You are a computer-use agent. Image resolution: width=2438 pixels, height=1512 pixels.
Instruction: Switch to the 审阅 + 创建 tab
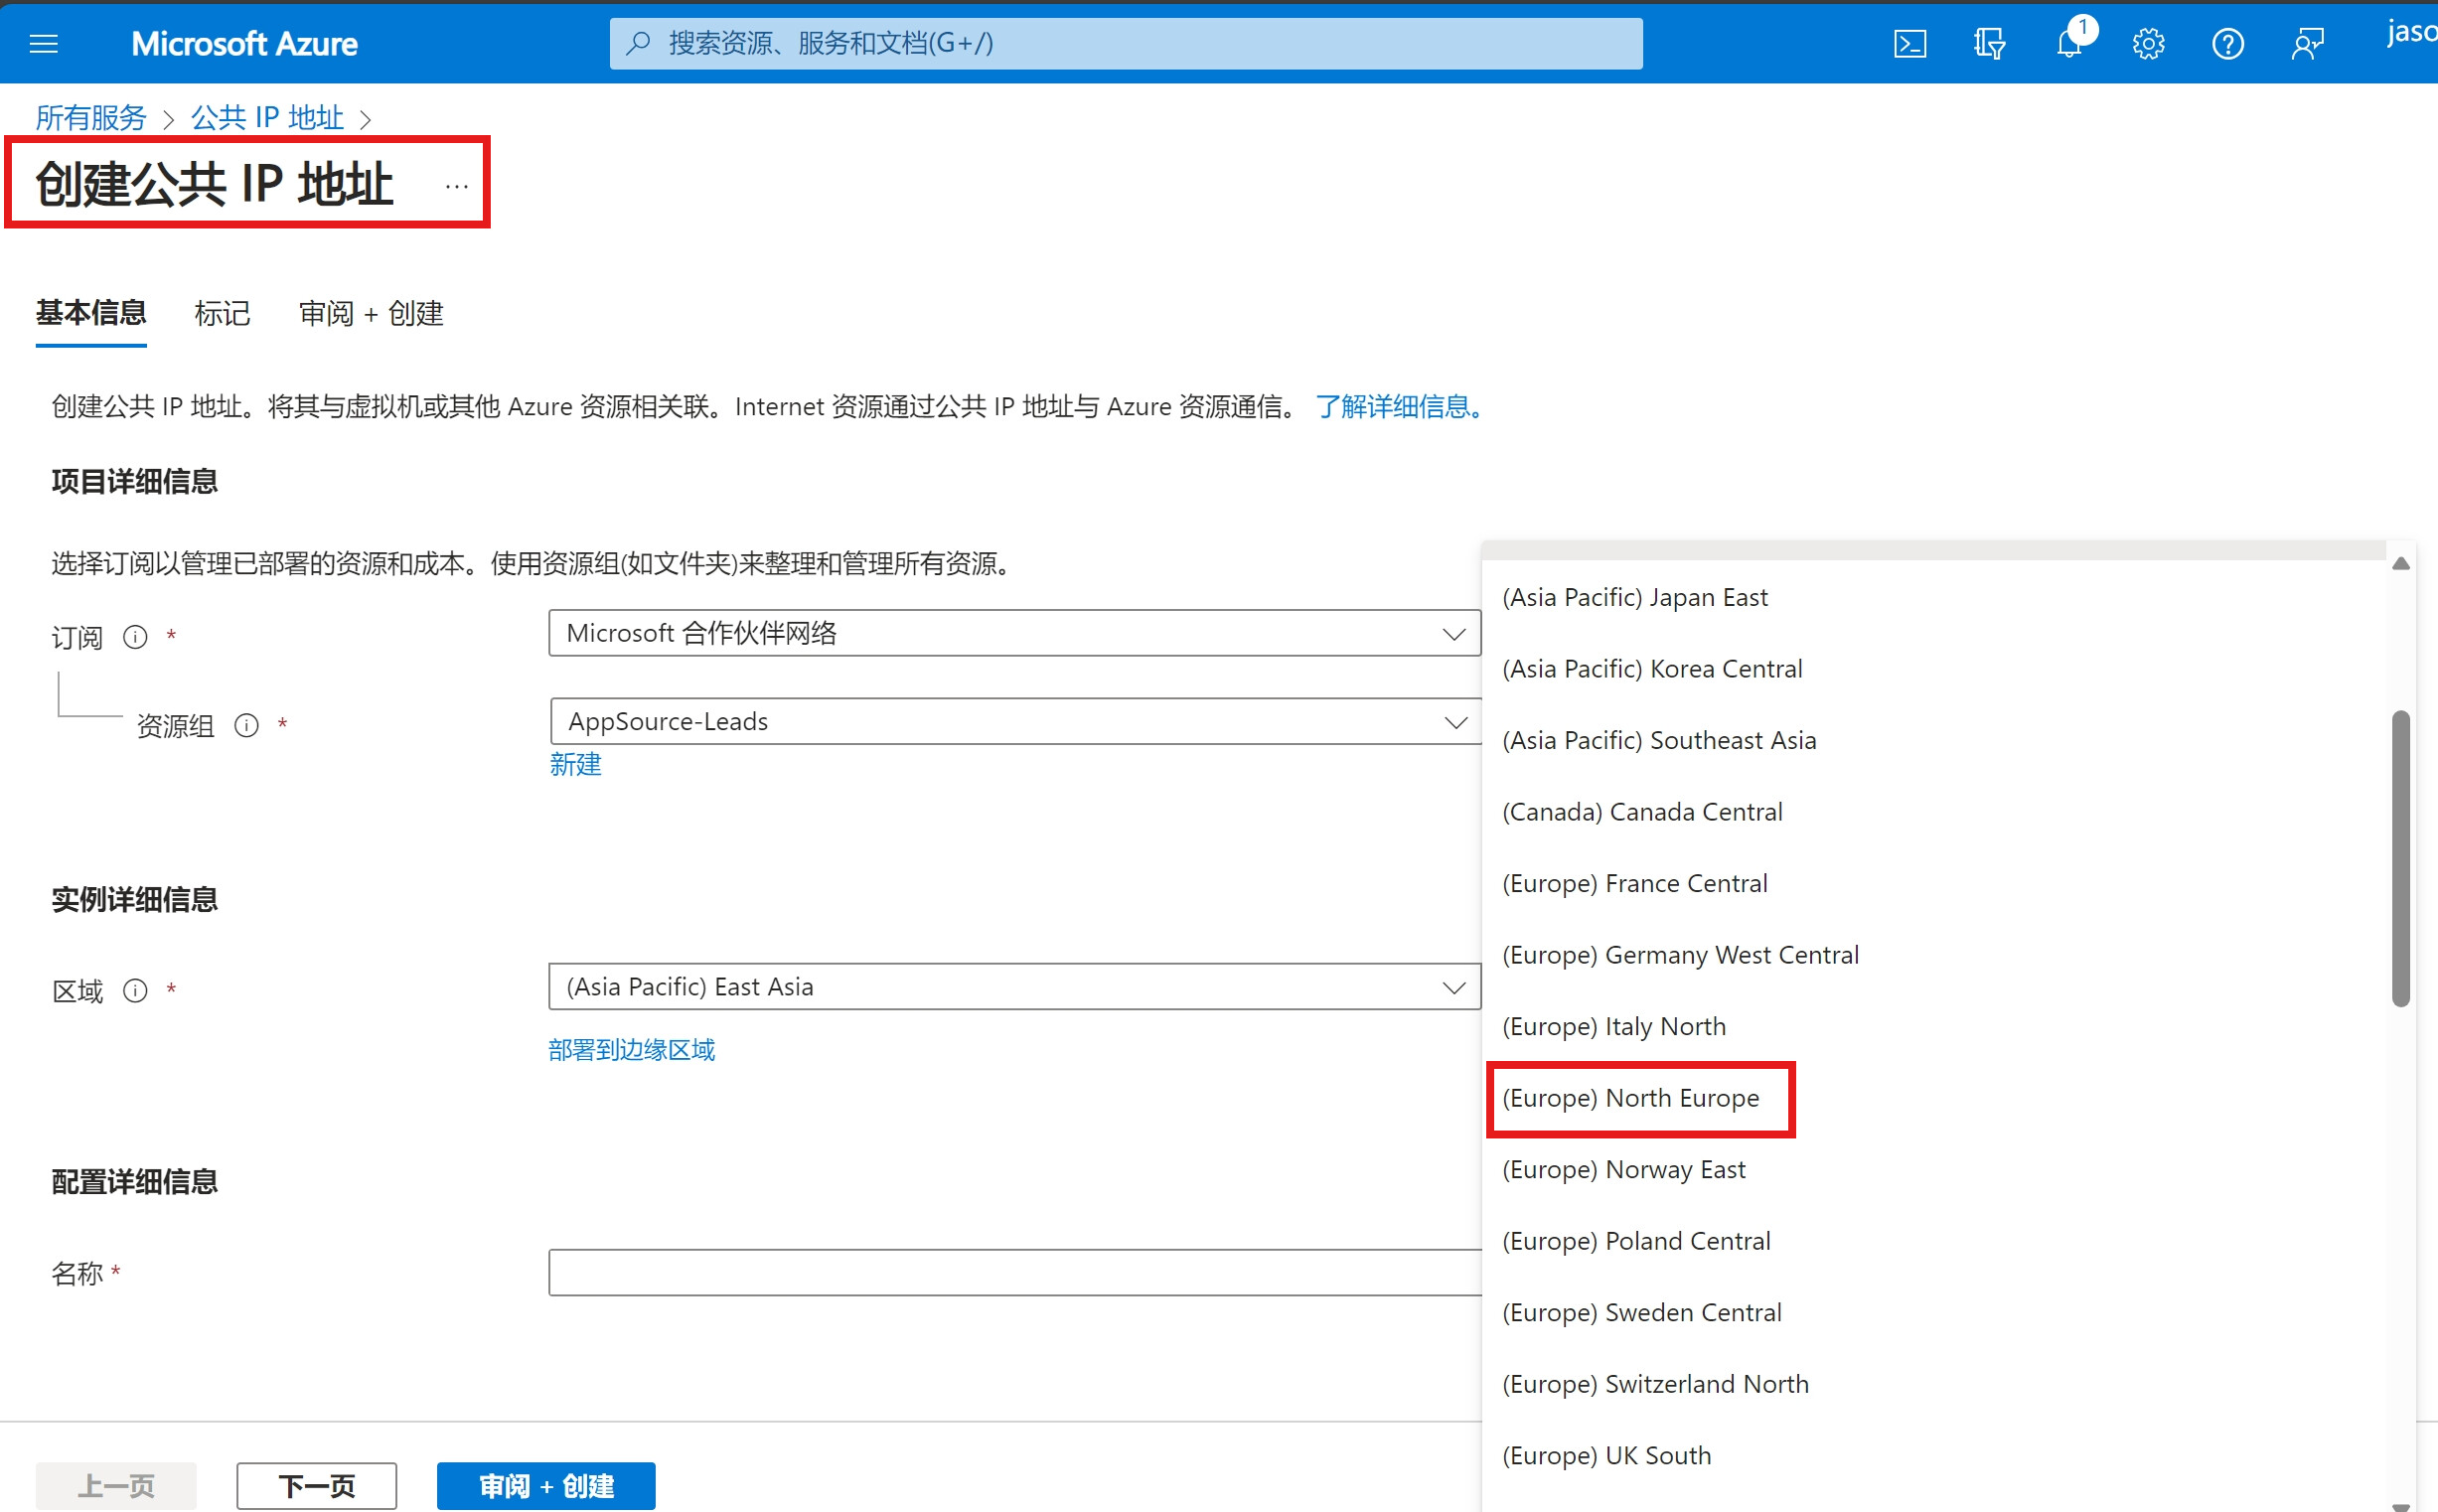(371, 313)
